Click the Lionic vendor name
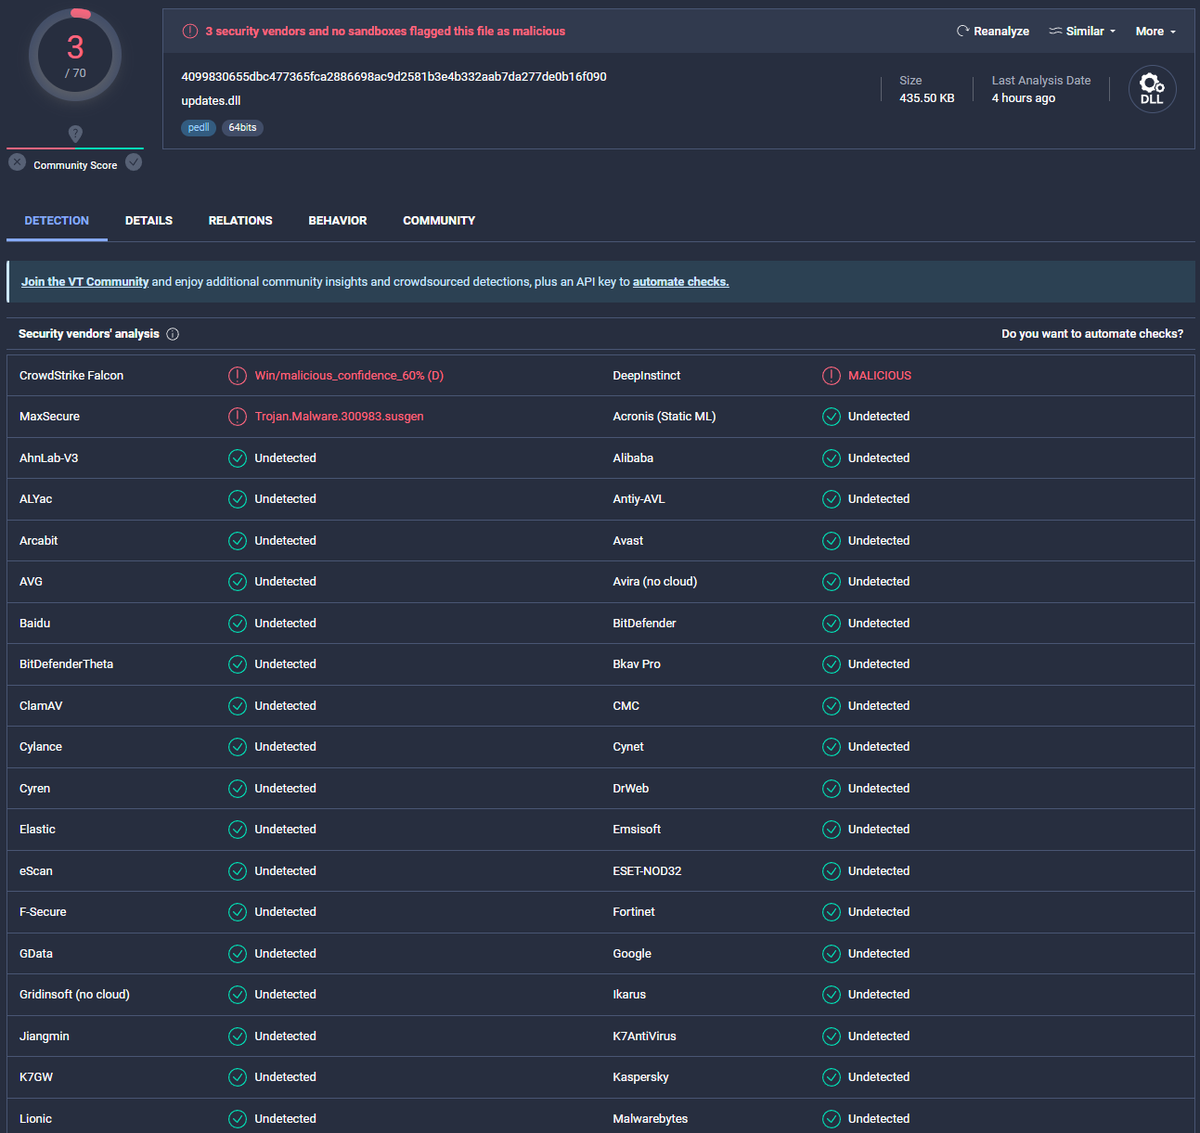Viewport: 1200px width, 1133px height. coord(36,1119)
